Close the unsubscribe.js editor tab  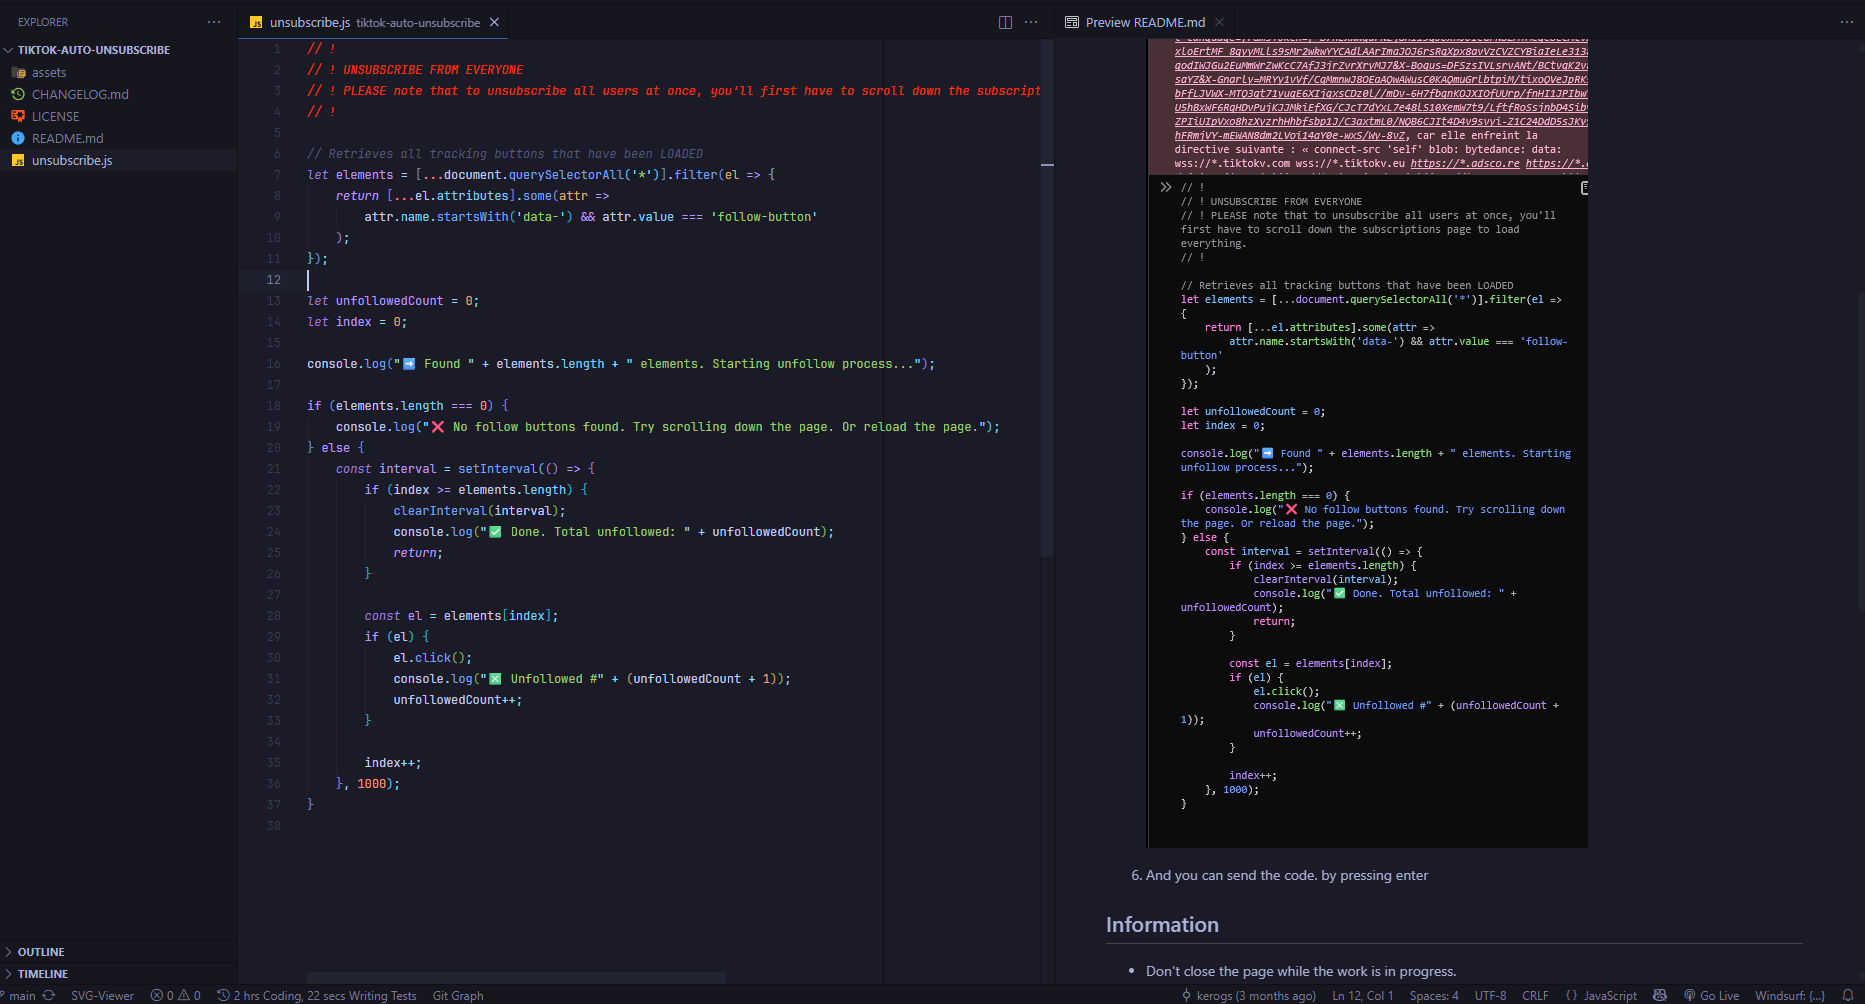pyautogui.click(x=494, y=22)
